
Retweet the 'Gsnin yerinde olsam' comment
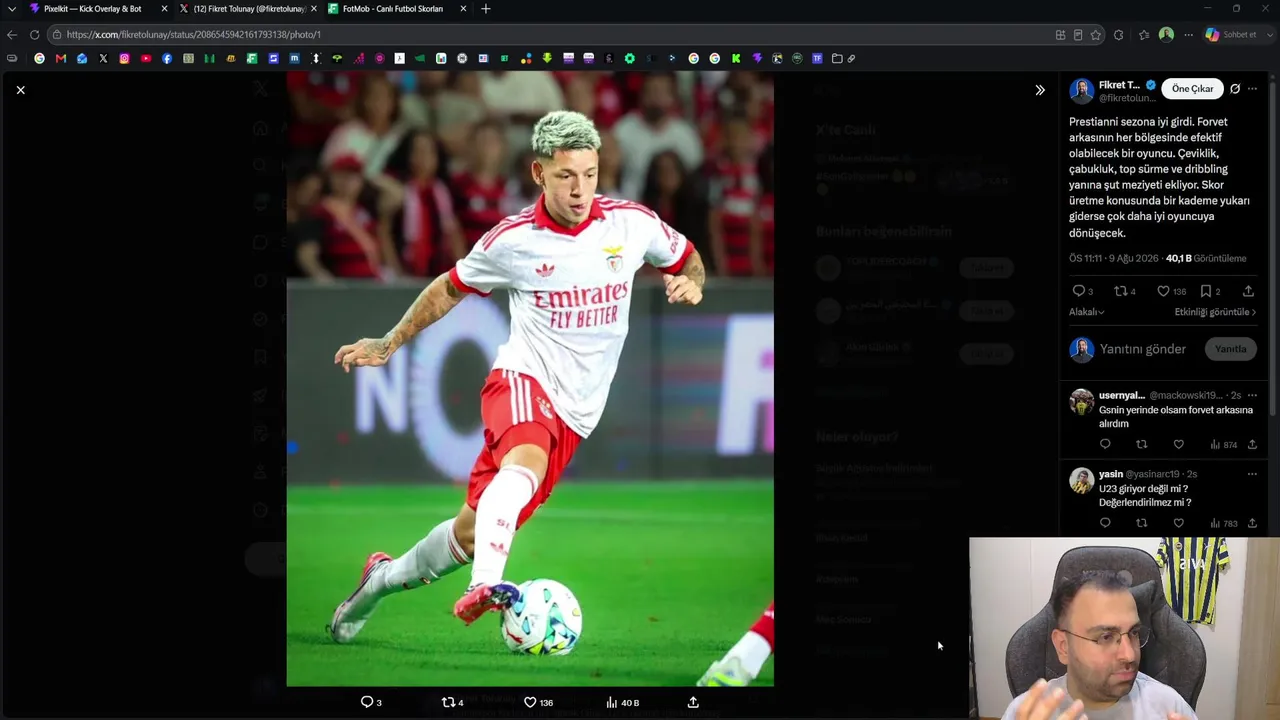pyautogui.click(x=1142, y=444)
